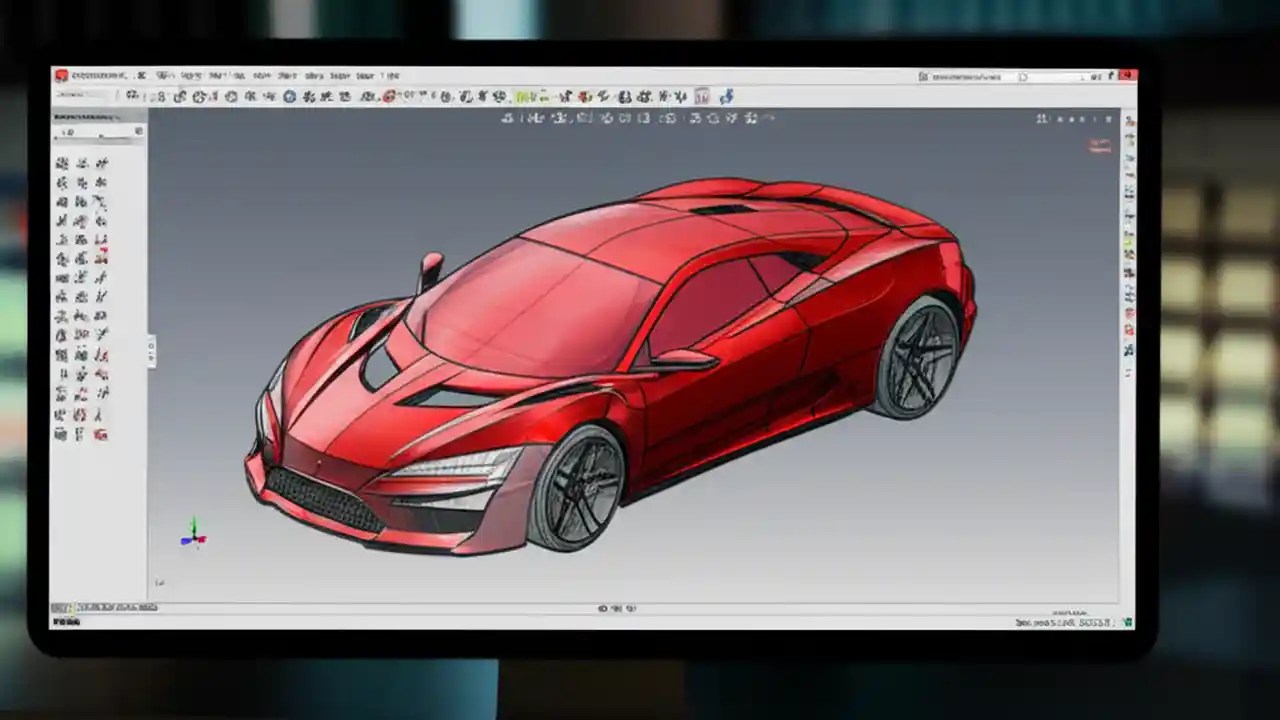1280x720 pixels.
Task: Select the Sketch tool from the top toolbar
Action: [x=133, y=96]
